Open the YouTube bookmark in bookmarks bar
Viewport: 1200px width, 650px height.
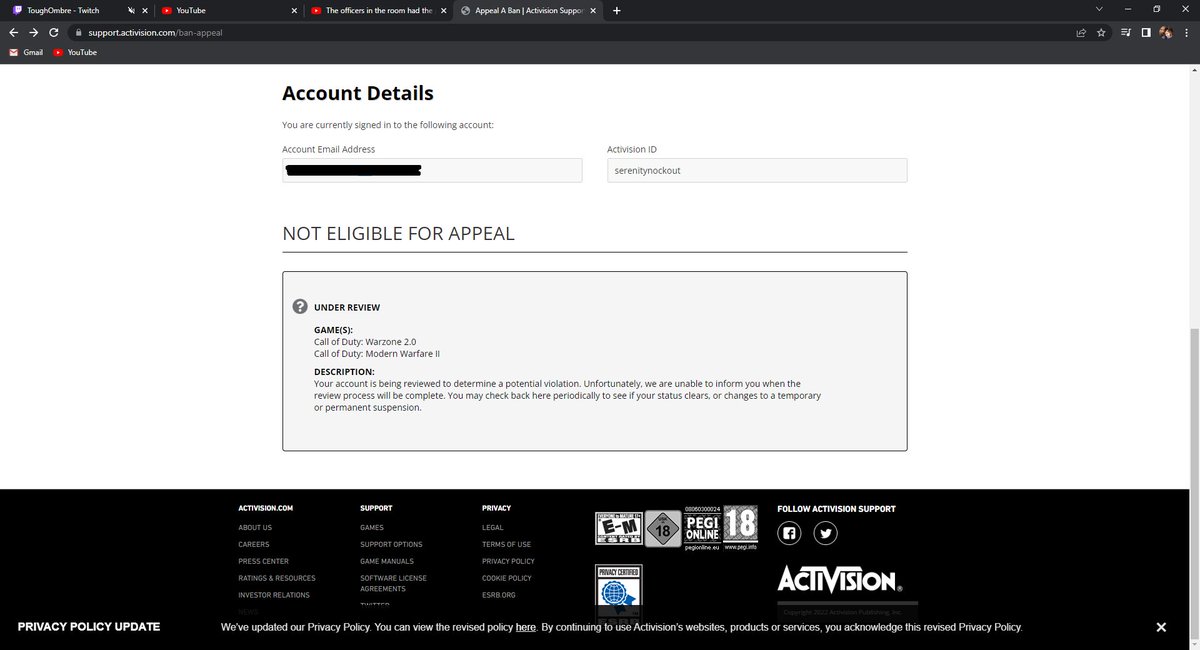pos(75,52)
